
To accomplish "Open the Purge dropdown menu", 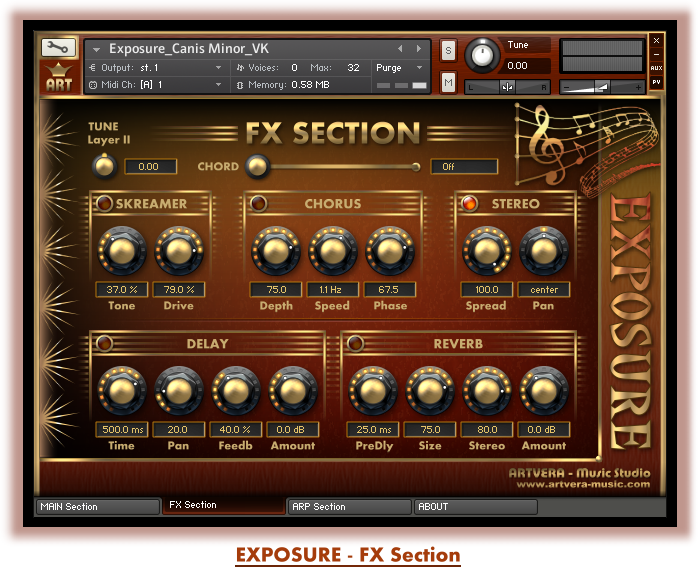I will pyautogui.click(x=400, y=68).
